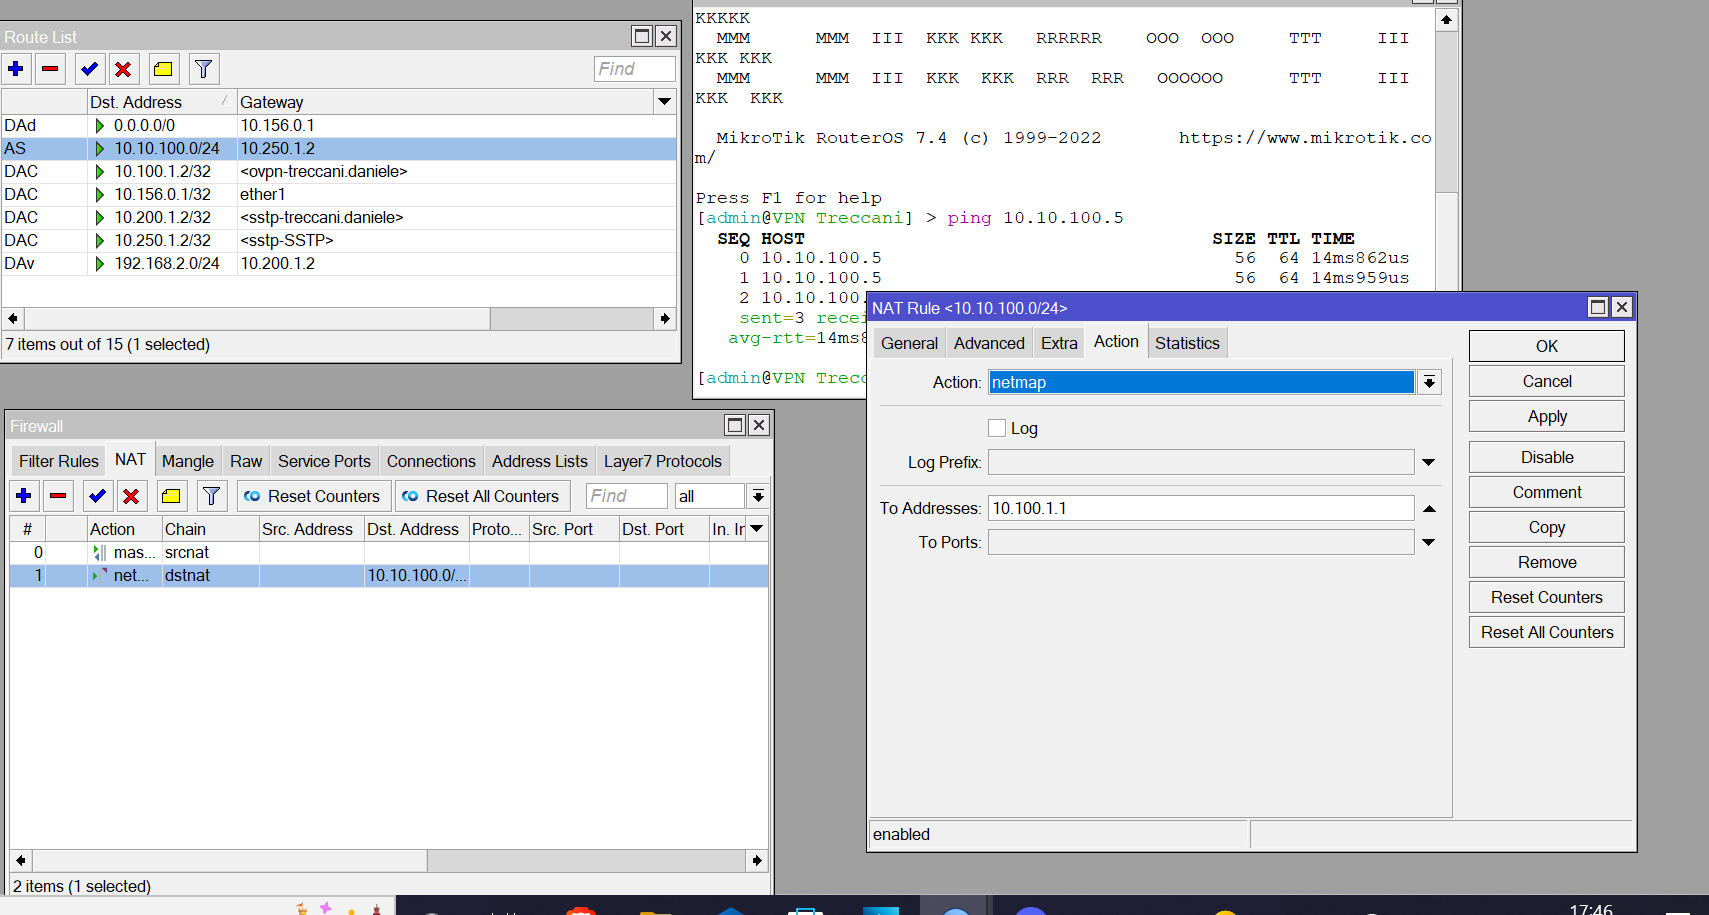Click Comment button in NAT Rule
This screenshot has width=1709, height=915.
pyautogui.click(x=1547, y=492)
